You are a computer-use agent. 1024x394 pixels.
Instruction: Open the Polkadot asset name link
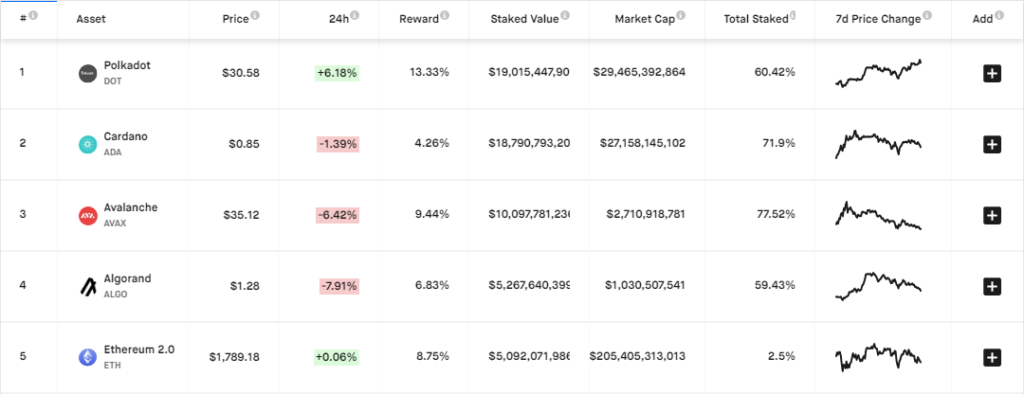click(x=127, y=65)
